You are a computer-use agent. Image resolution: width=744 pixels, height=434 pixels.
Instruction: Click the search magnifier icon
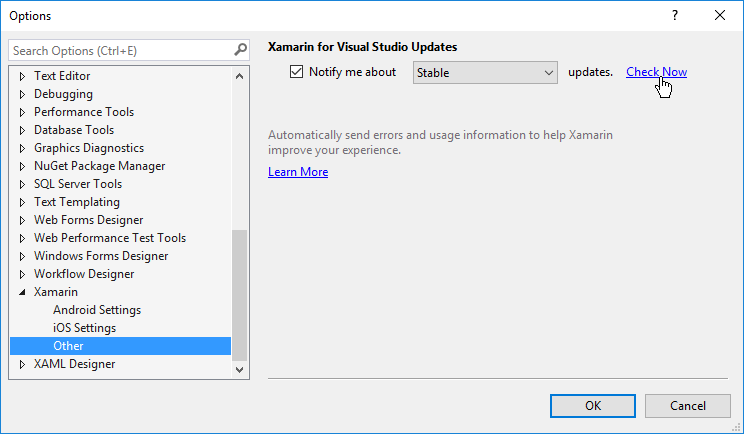tap(241, 49)
